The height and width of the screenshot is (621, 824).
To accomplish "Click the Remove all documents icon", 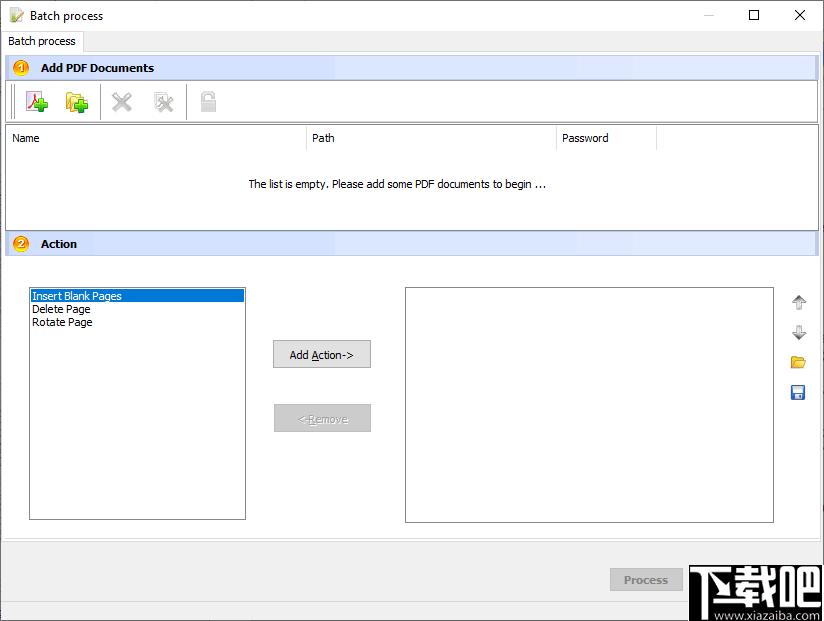I will pos(163,102).
